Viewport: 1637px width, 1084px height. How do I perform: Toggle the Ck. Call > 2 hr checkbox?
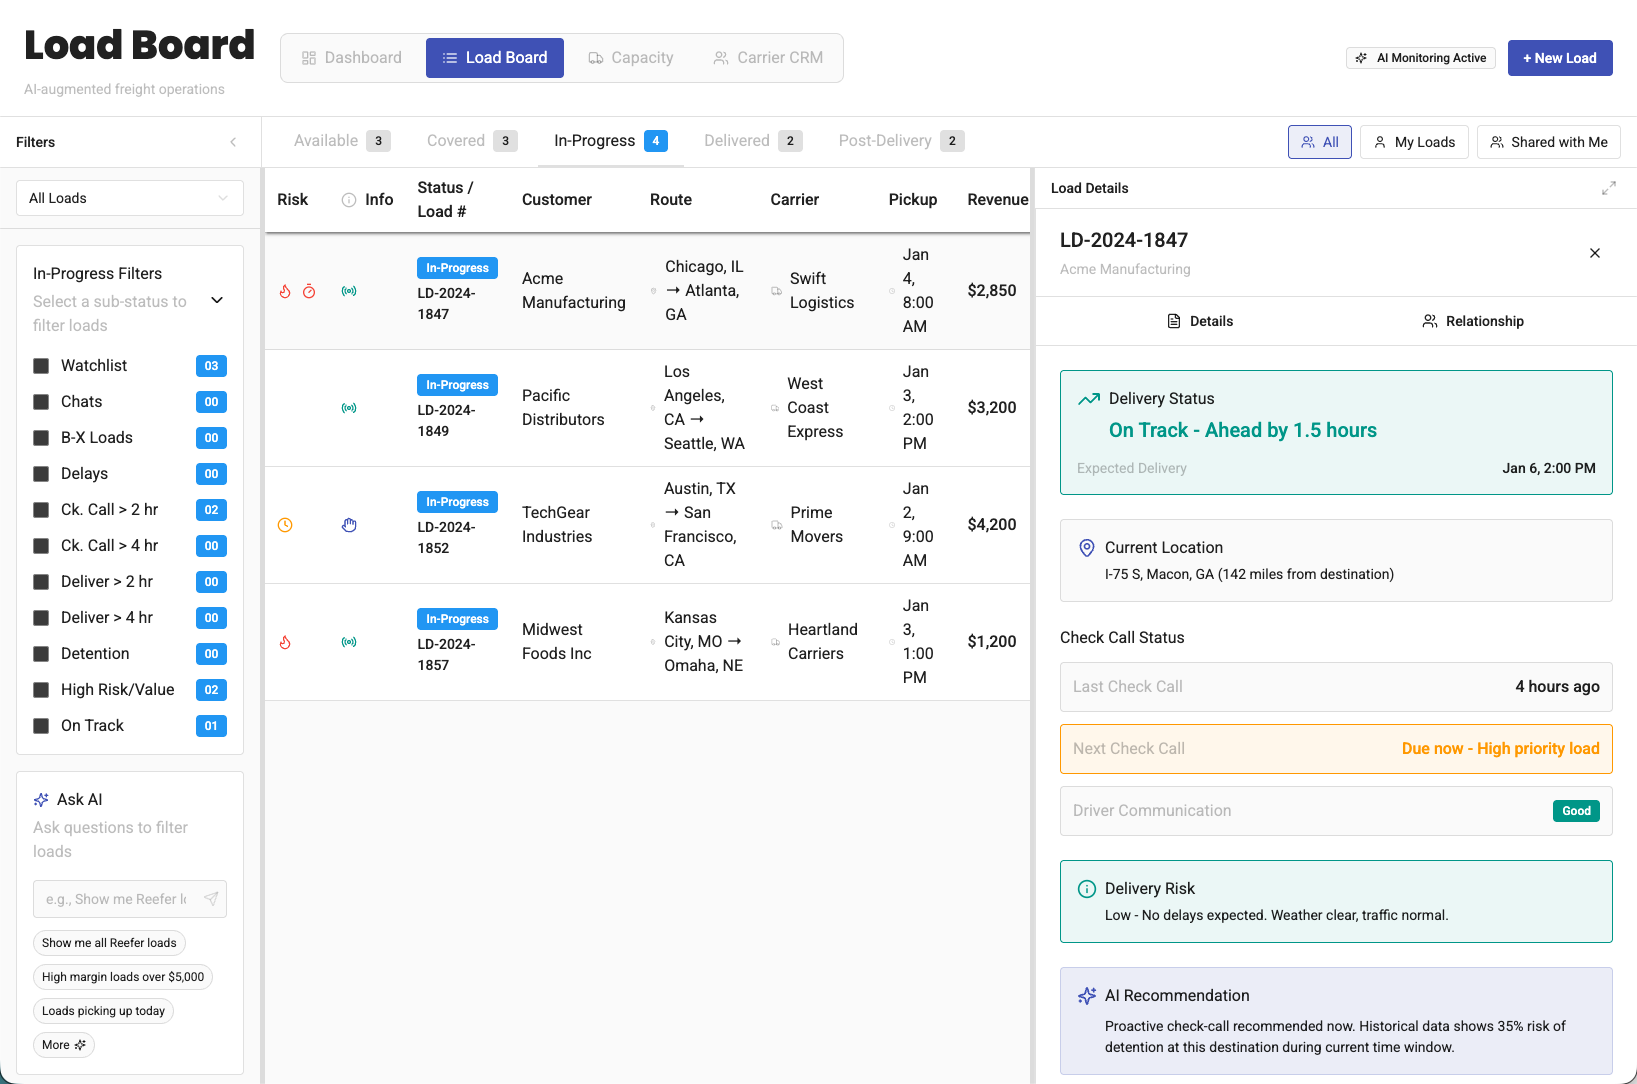click(x=42, y=510)
